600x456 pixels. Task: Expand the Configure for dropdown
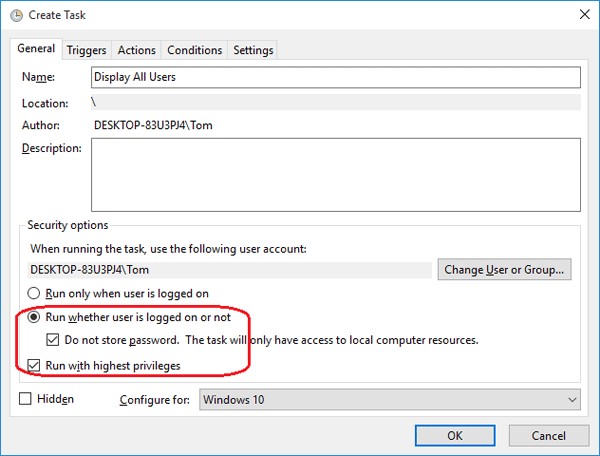click(390, 399)
